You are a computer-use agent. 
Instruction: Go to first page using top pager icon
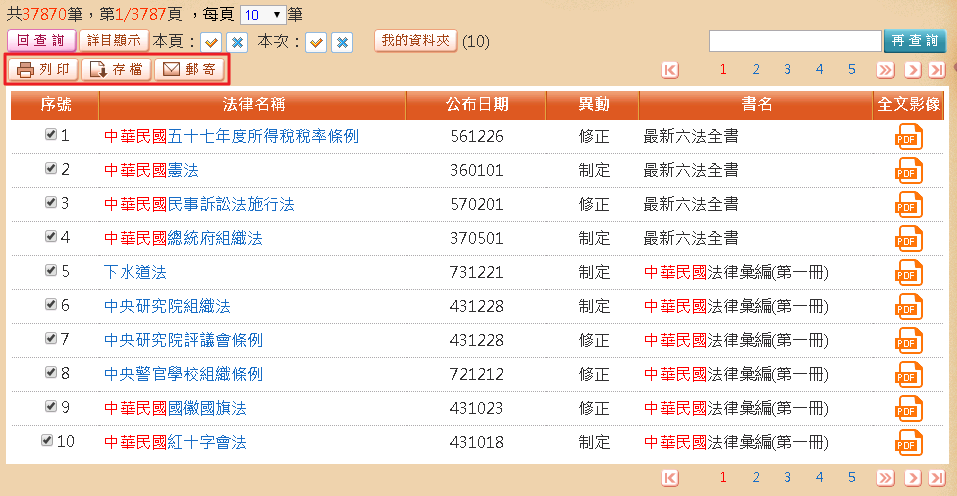pyautogui.click(x=670, y=70)
